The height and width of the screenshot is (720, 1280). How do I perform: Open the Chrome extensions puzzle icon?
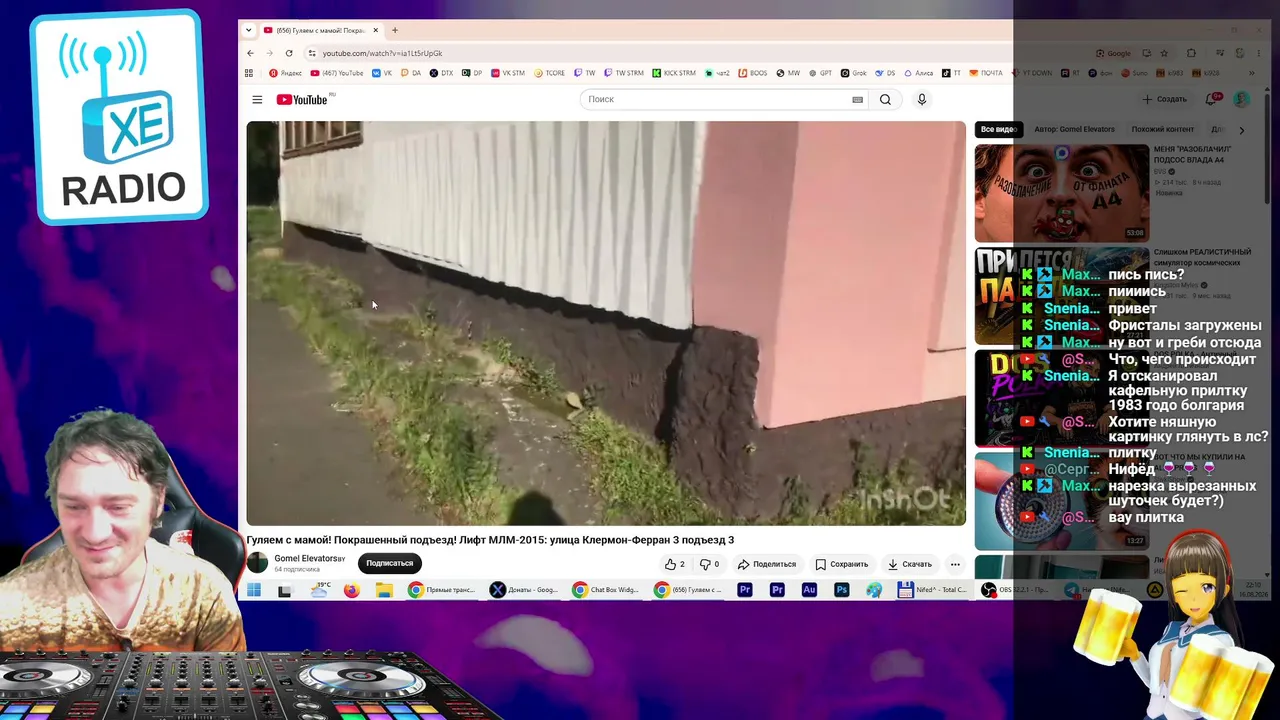(1191, 53)
